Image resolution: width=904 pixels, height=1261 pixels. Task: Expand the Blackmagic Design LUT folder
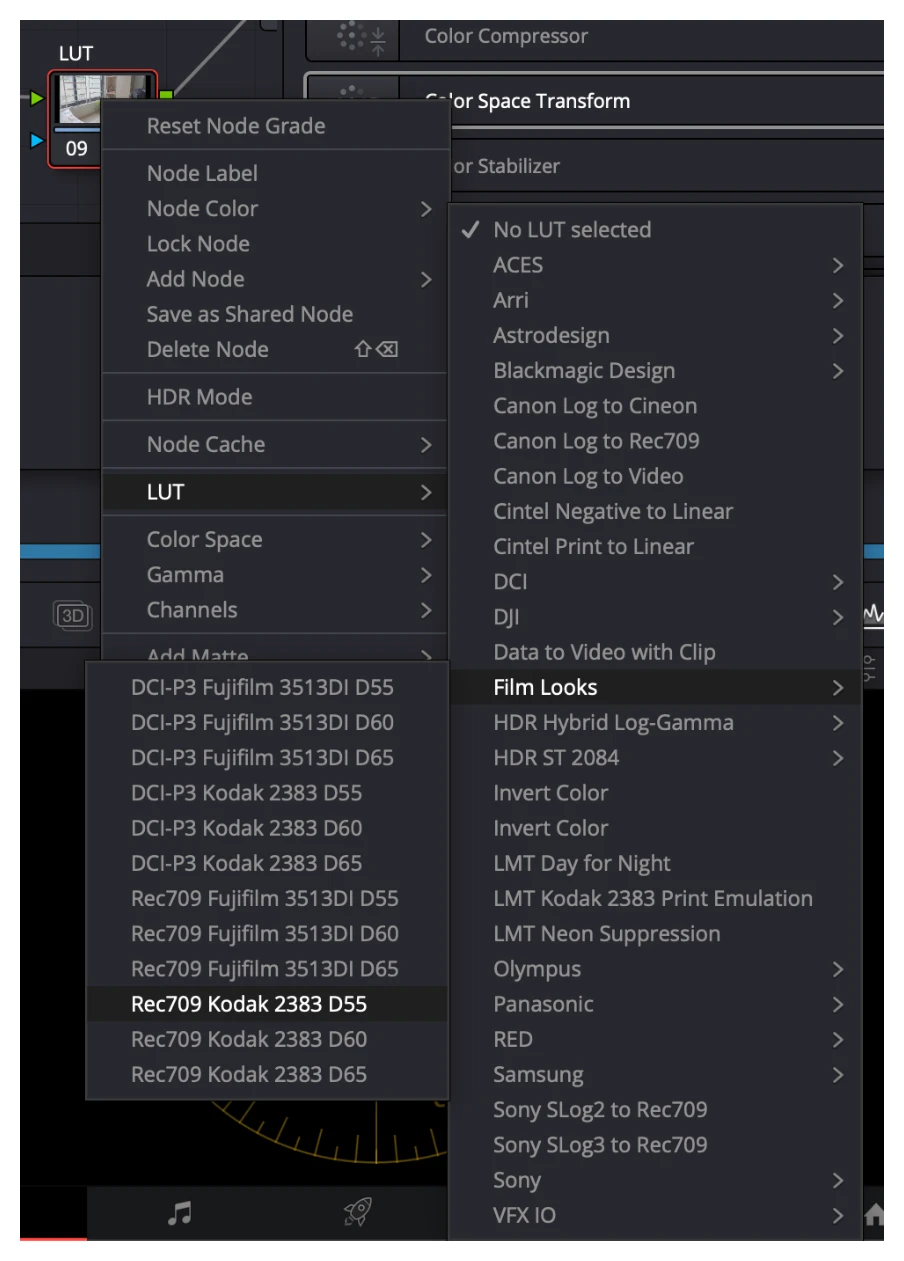point(655,370)
